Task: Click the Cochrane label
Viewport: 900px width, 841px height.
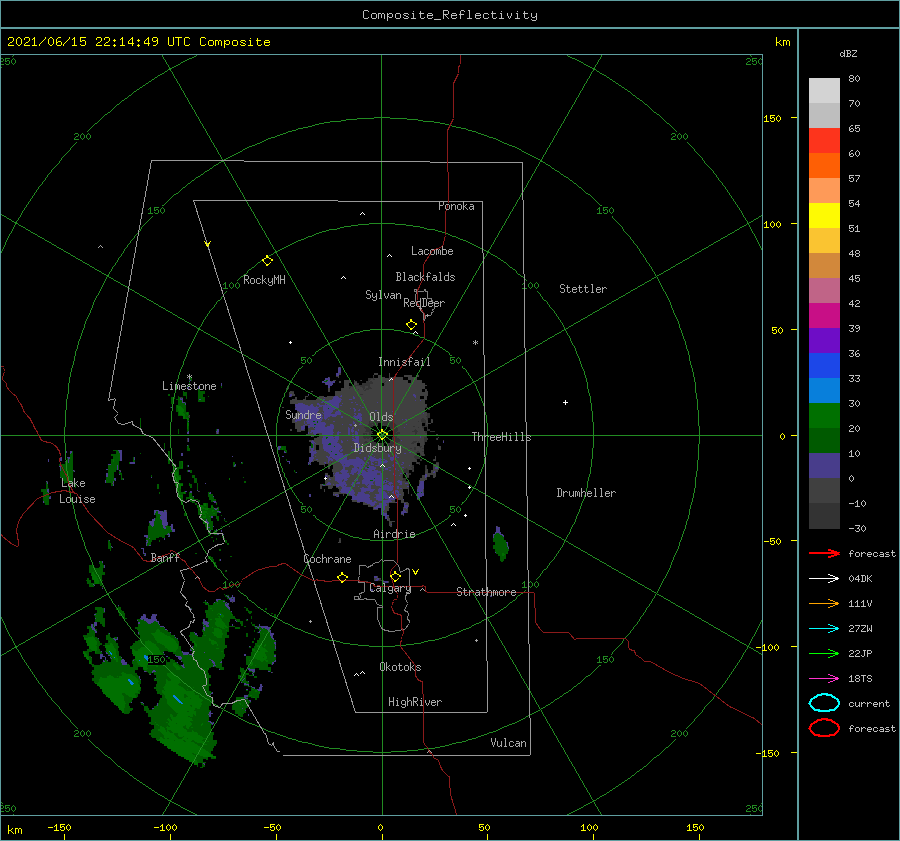Action: 327,559
